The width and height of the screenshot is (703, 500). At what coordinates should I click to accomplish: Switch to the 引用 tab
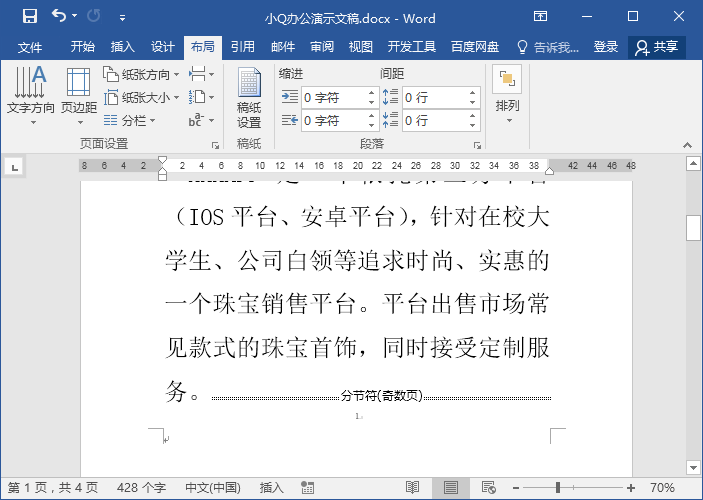(x=243, y=47)
